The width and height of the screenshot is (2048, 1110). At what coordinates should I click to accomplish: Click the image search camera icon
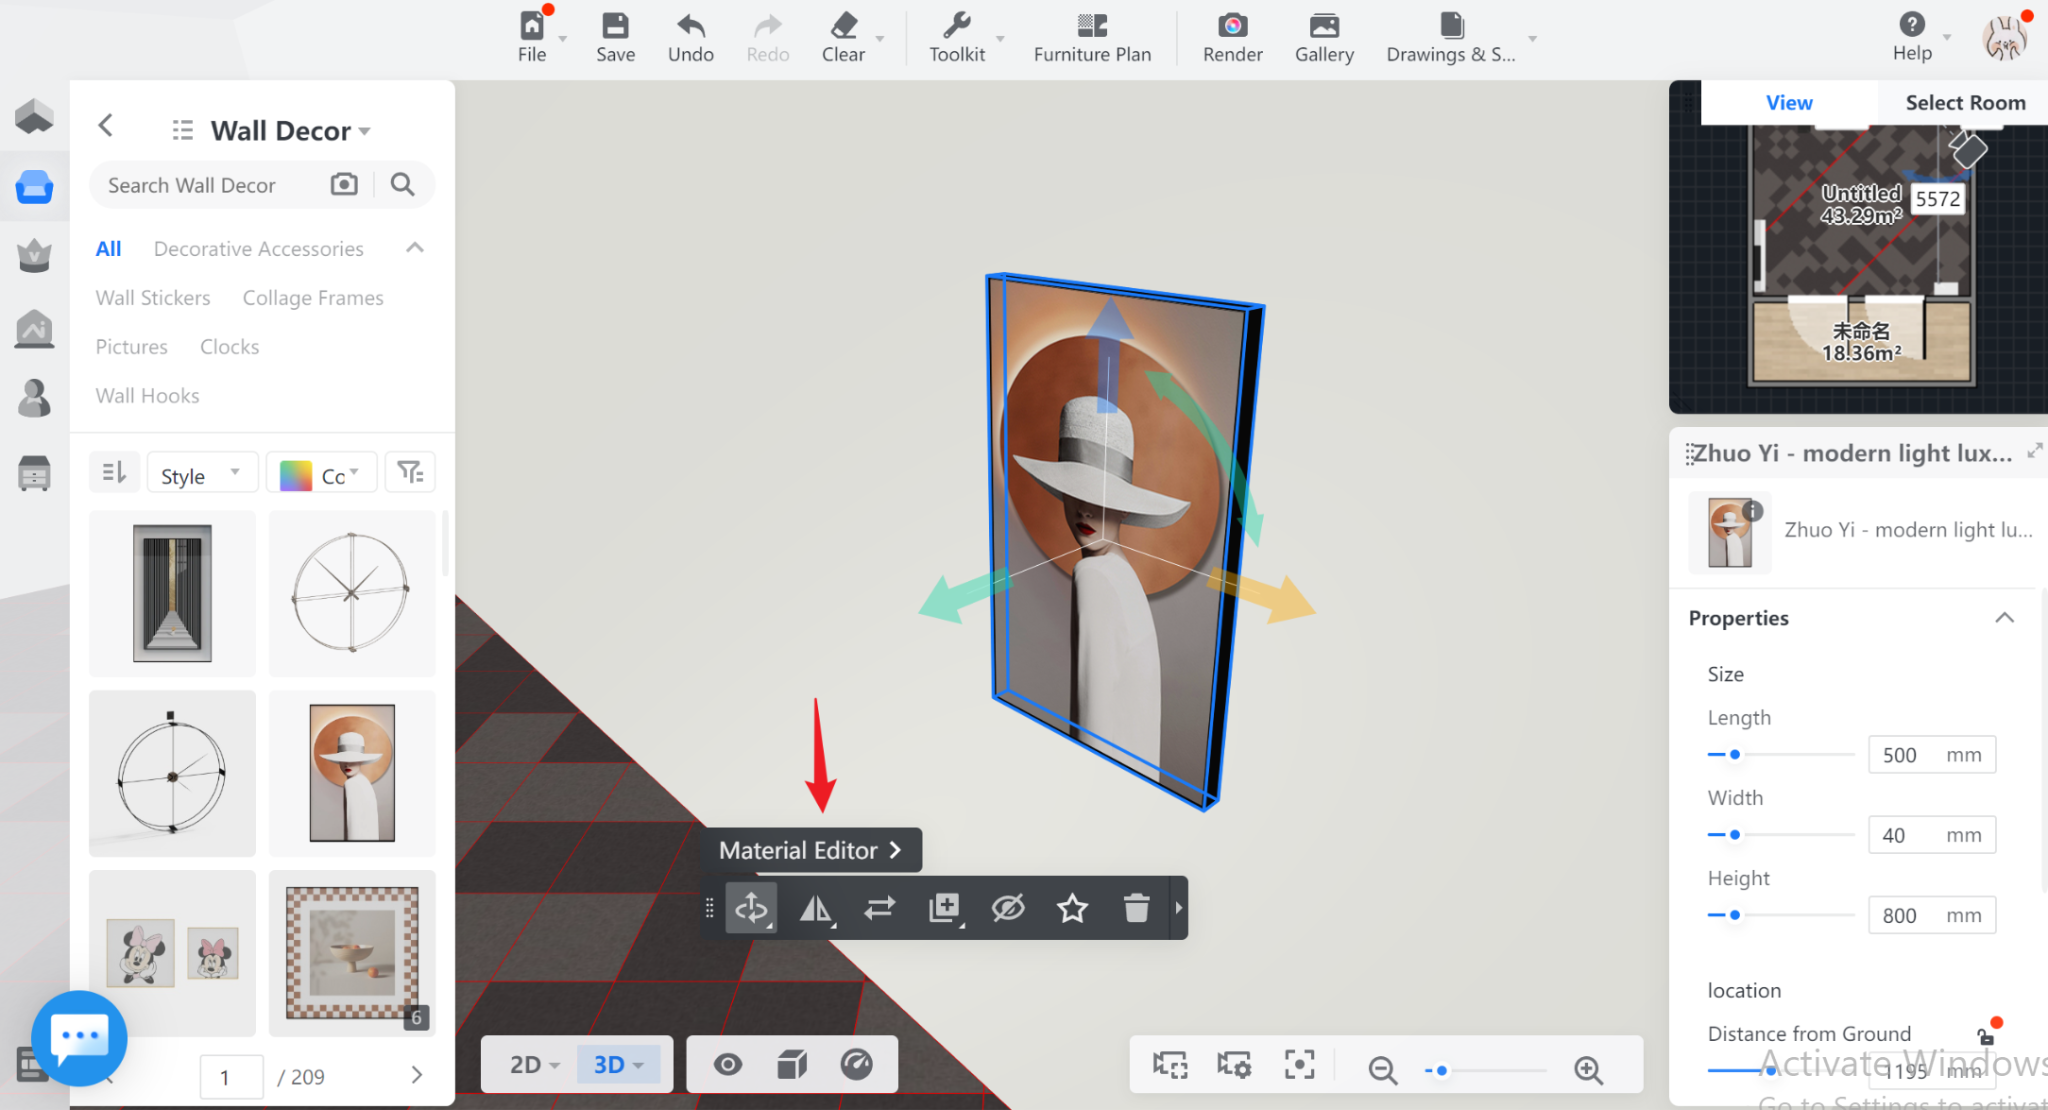coord(344,184)
